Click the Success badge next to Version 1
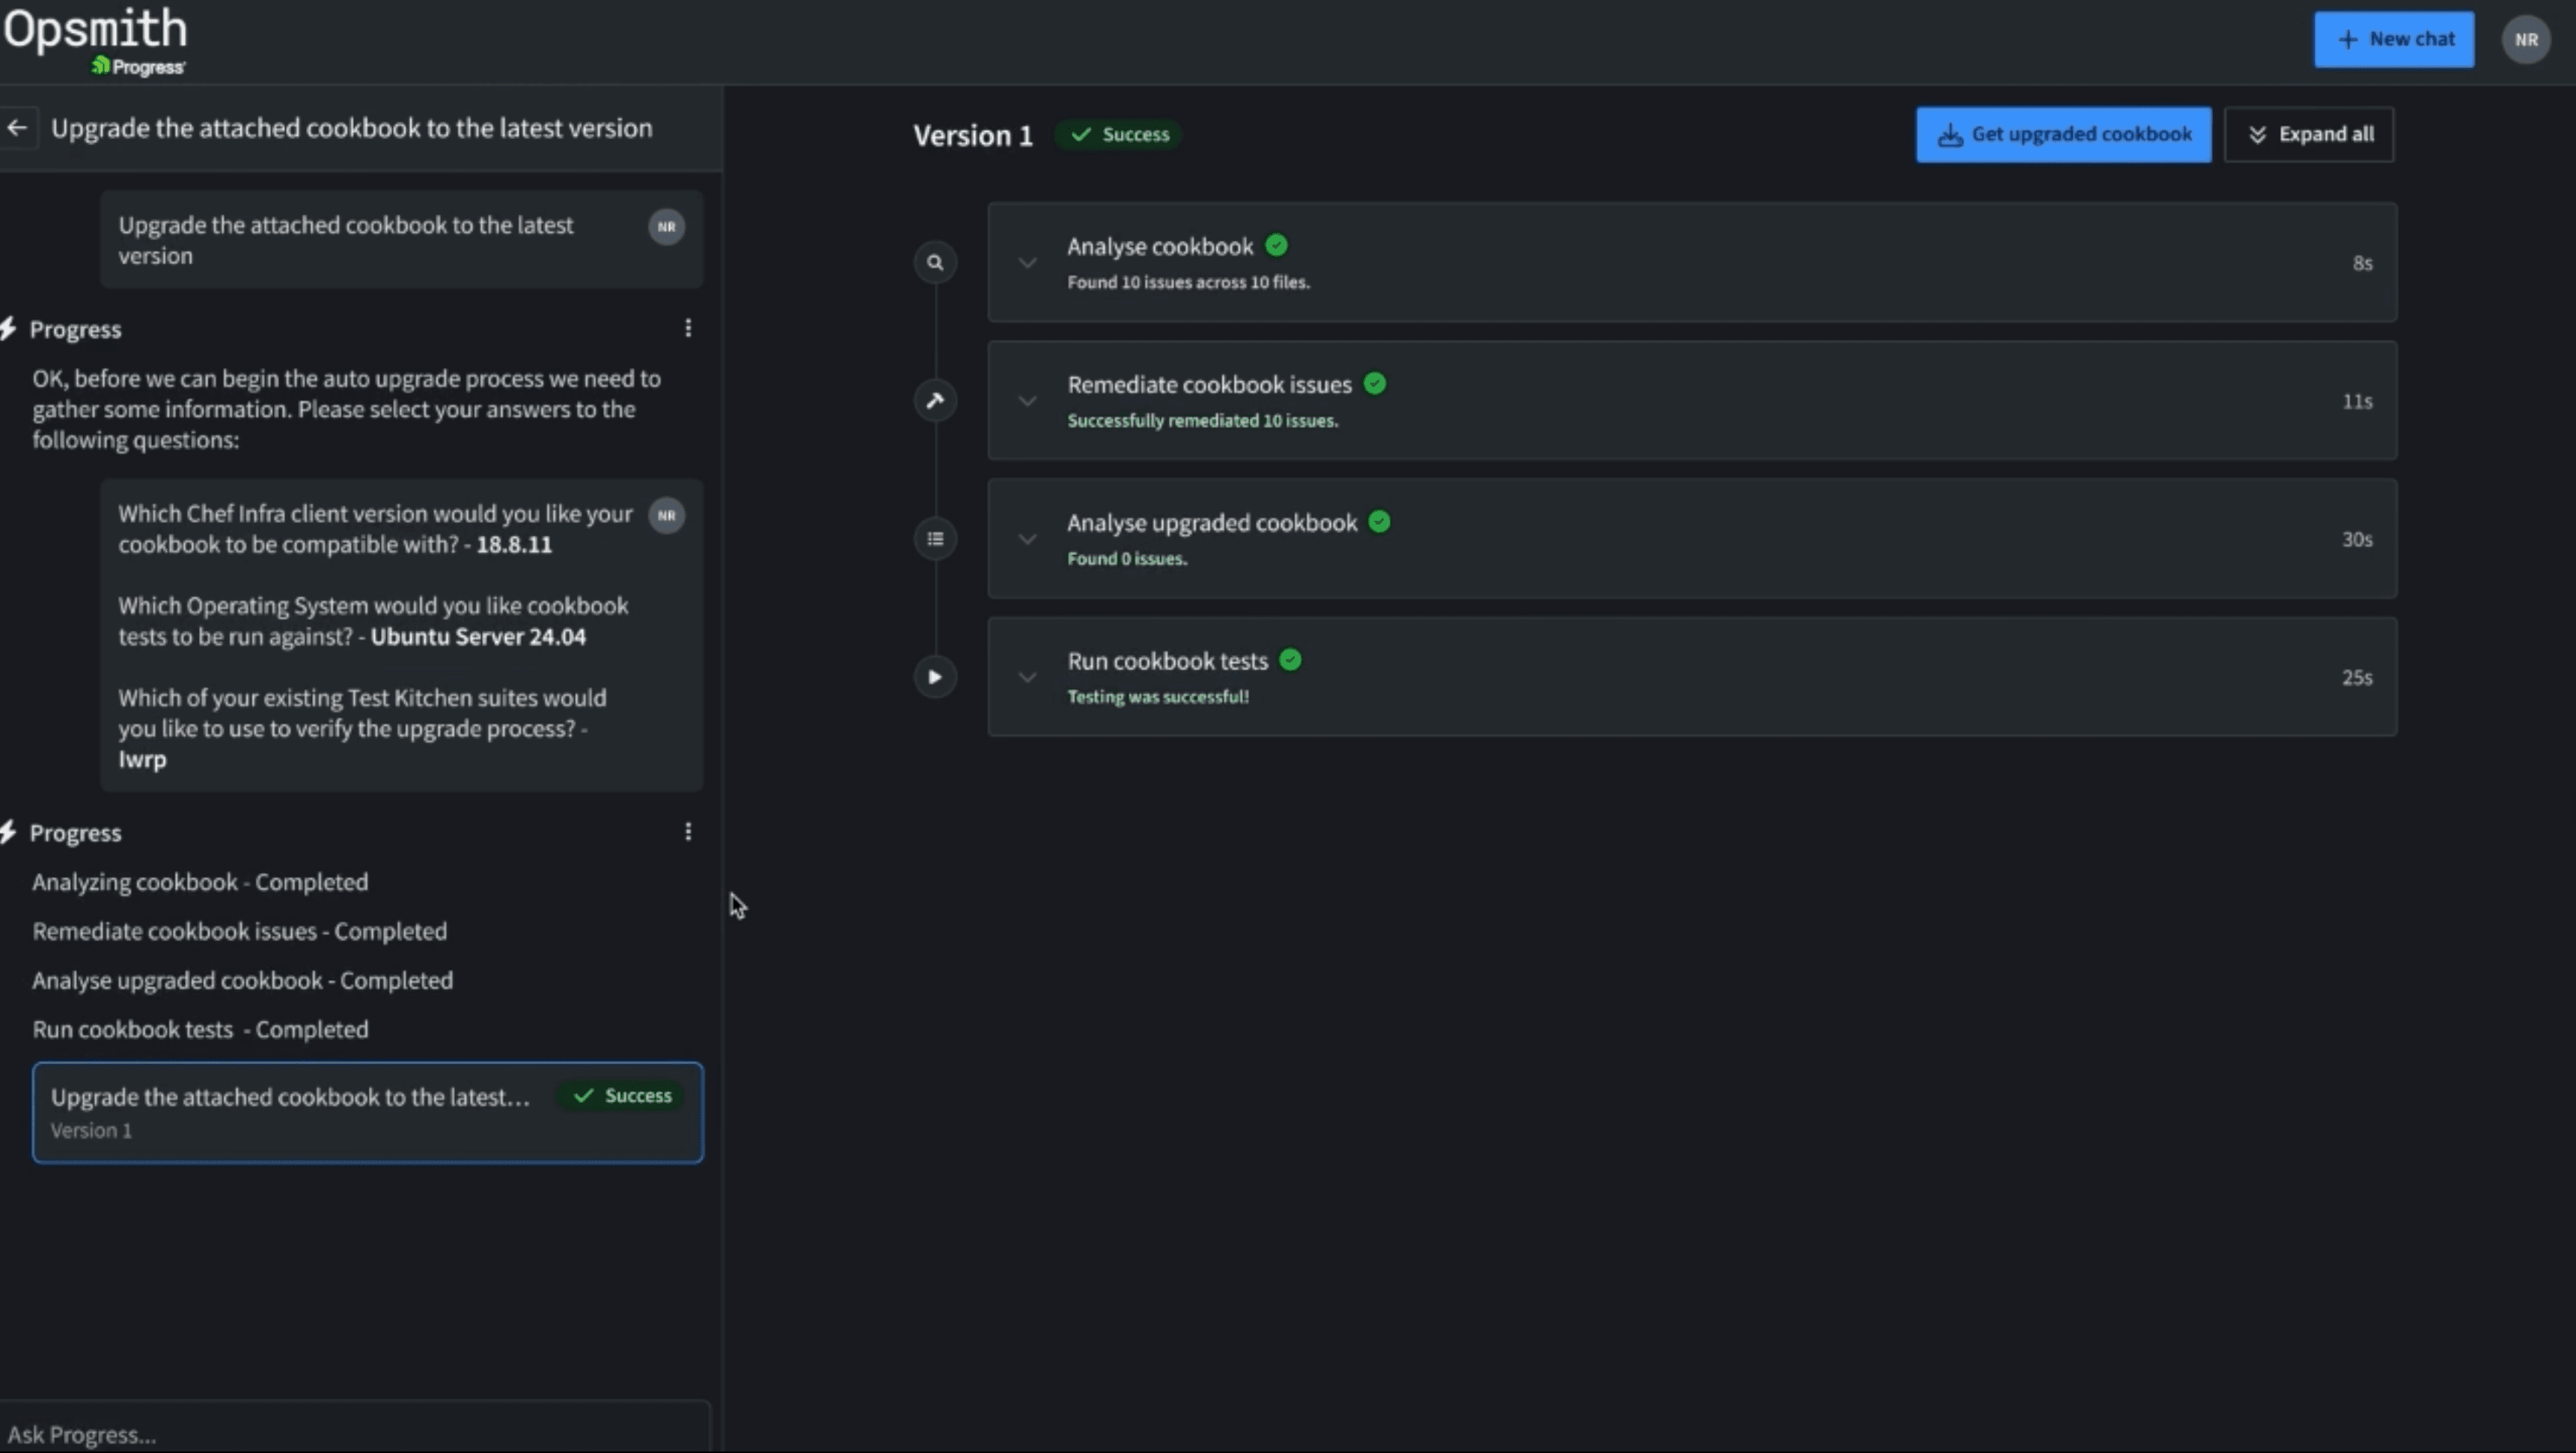 pos(1120,134)
